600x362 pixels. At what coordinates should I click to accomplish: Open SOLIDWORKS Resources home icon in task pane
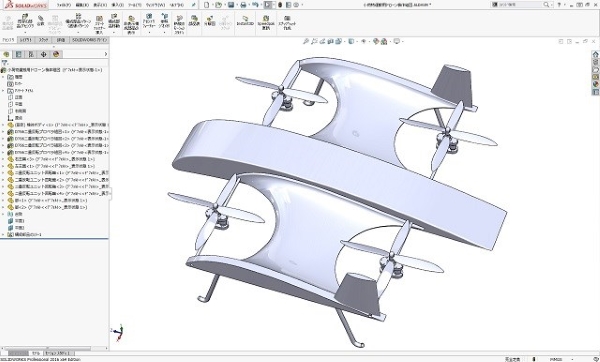point(595,54)
